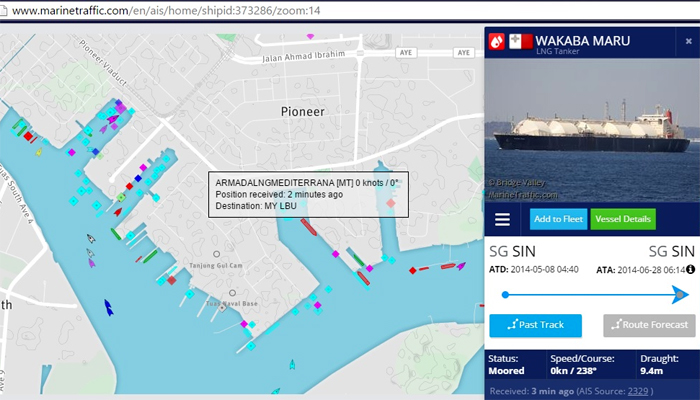The image size is (700, 400).
Task: Click the 'Pioneer Viaduct' road label
Action: tap(103, 62)
